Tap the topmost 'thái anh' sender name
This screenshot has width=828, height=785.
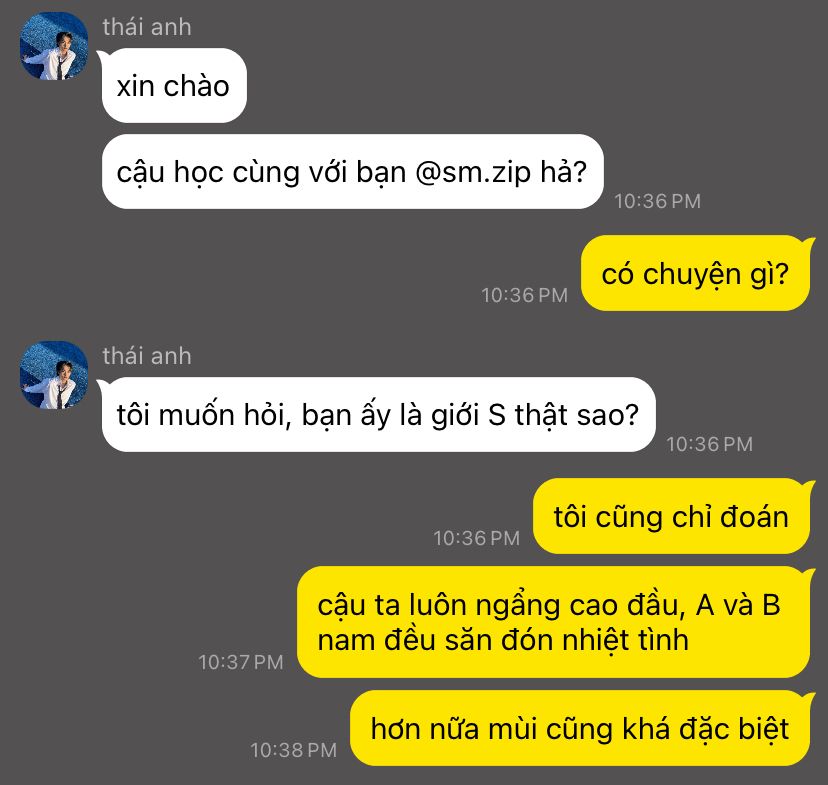(x=147, y=27)
